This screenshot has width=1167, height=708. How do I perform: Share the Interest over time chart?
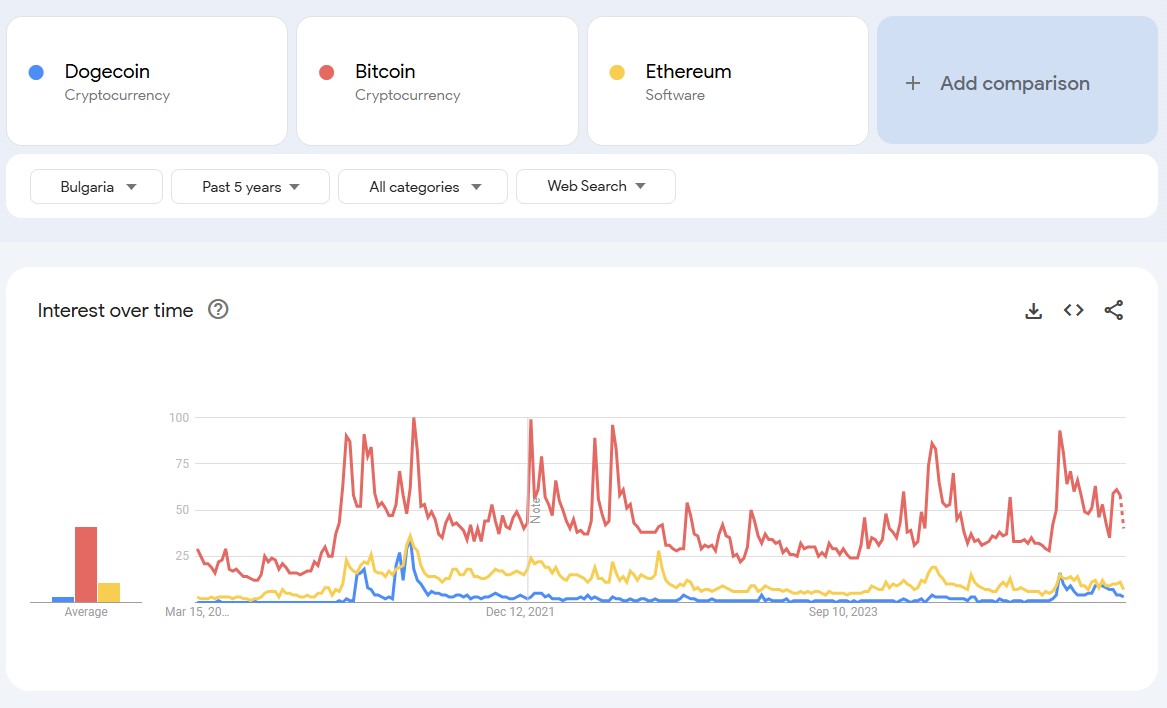click(x=1113, y=310)
